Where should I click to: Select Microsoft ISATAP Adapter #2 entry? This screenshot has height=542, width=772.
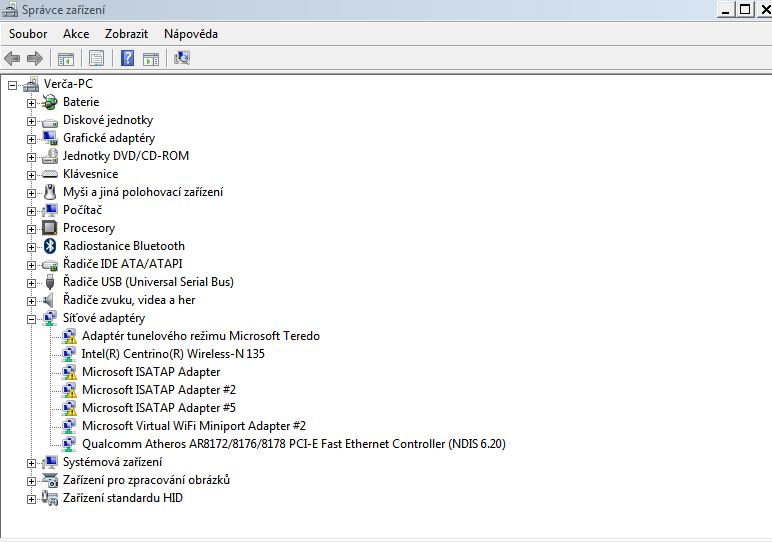(159, 390)
